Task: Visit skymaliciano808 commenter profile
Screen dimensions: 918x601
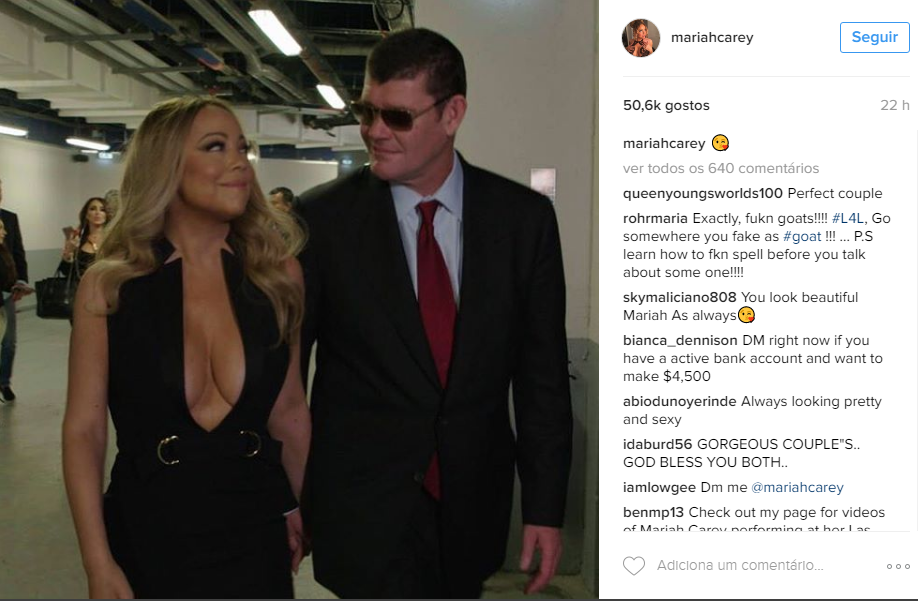Action: (x=680, y=297)
